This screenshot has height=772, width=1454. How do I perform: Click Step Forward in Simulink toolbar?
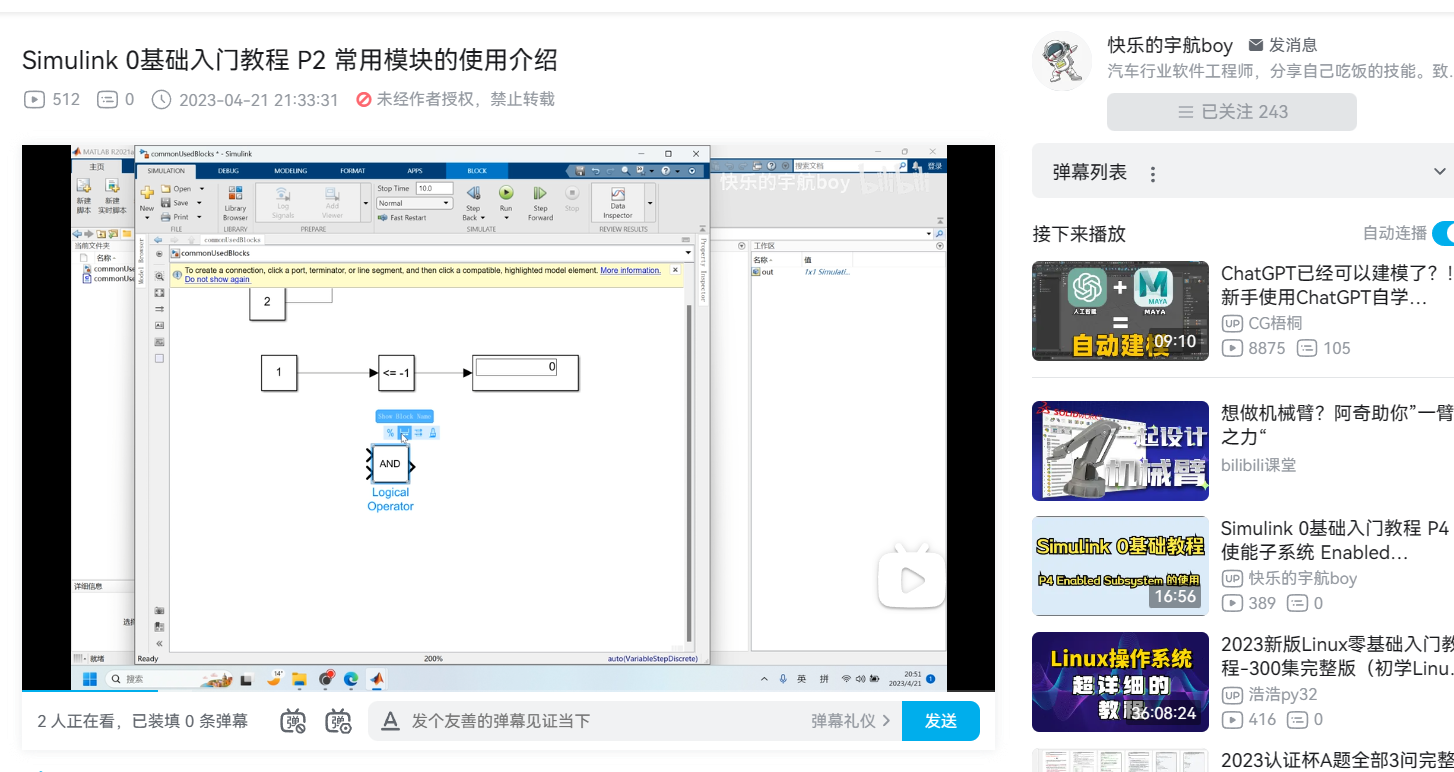click(x=540, y=201)
